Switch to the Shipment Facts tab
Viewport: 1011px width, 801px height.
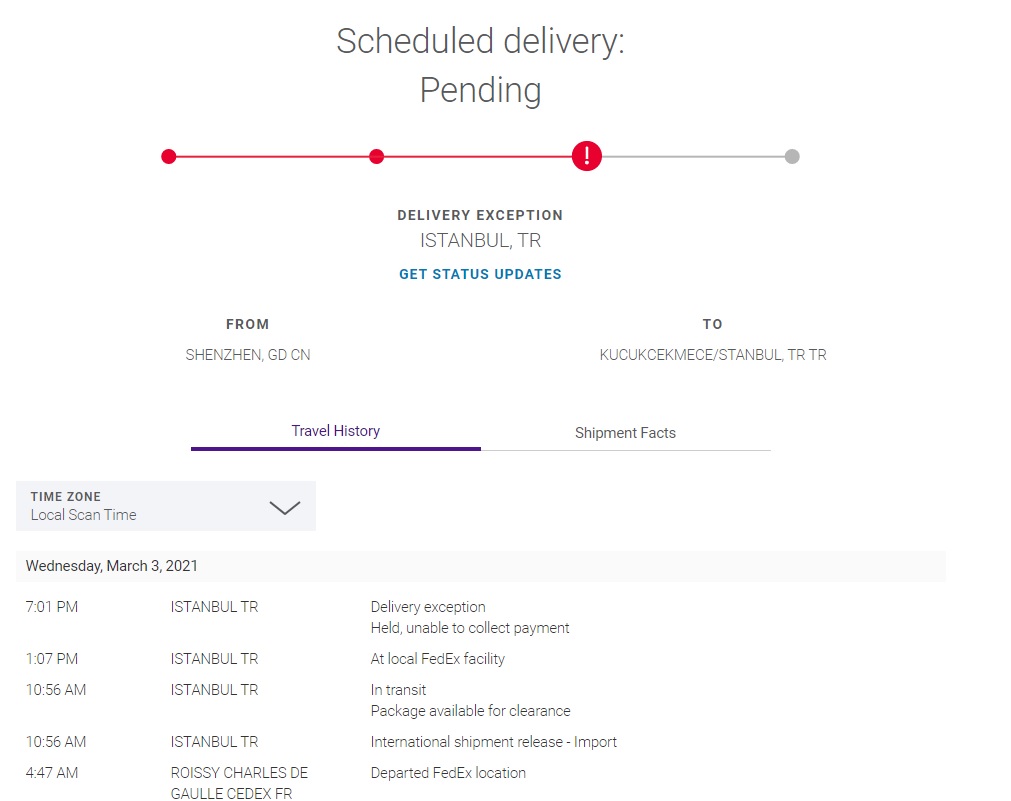pos(625,433)
